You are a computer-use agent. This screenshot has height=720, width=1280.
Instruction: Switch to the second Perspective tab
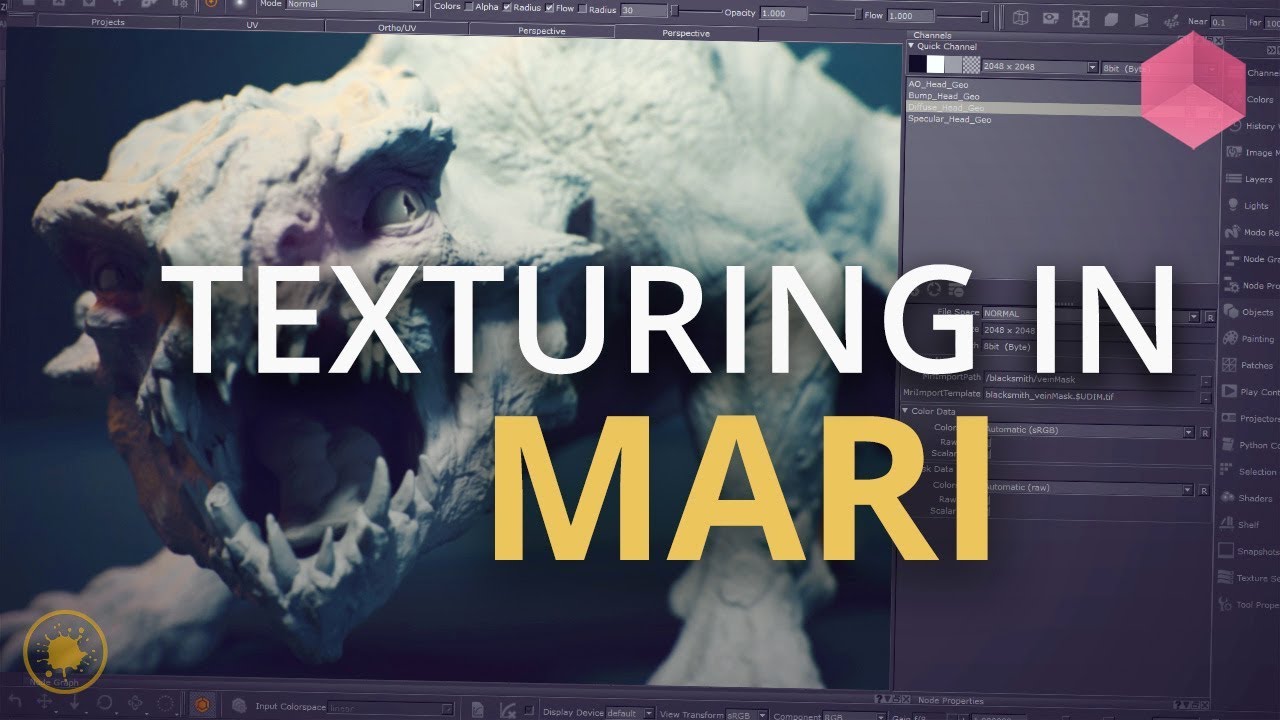(x=686, y=33)
